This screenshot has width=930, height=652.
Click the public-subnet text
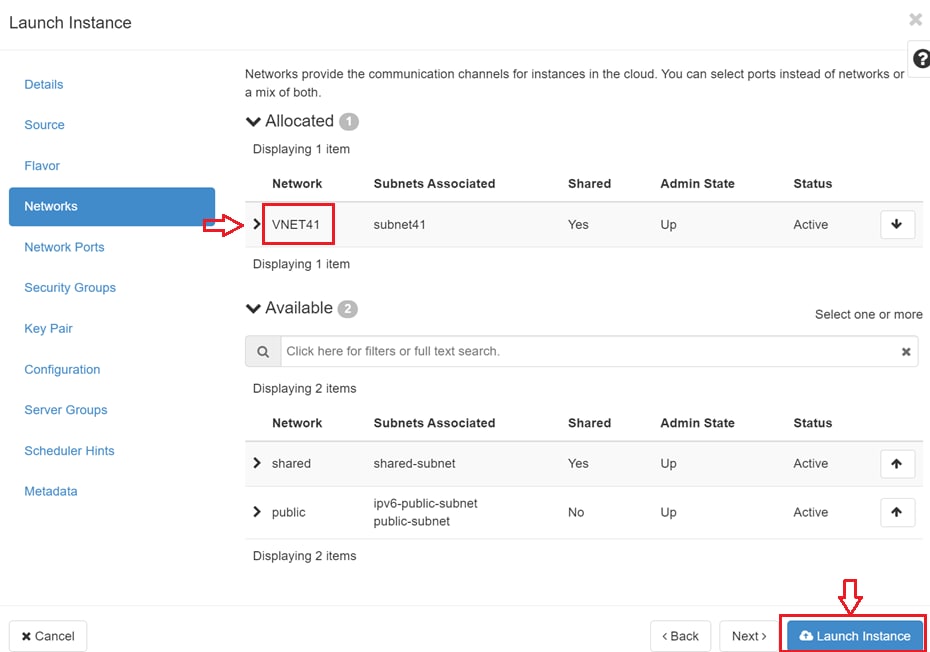tap(412, 521)
